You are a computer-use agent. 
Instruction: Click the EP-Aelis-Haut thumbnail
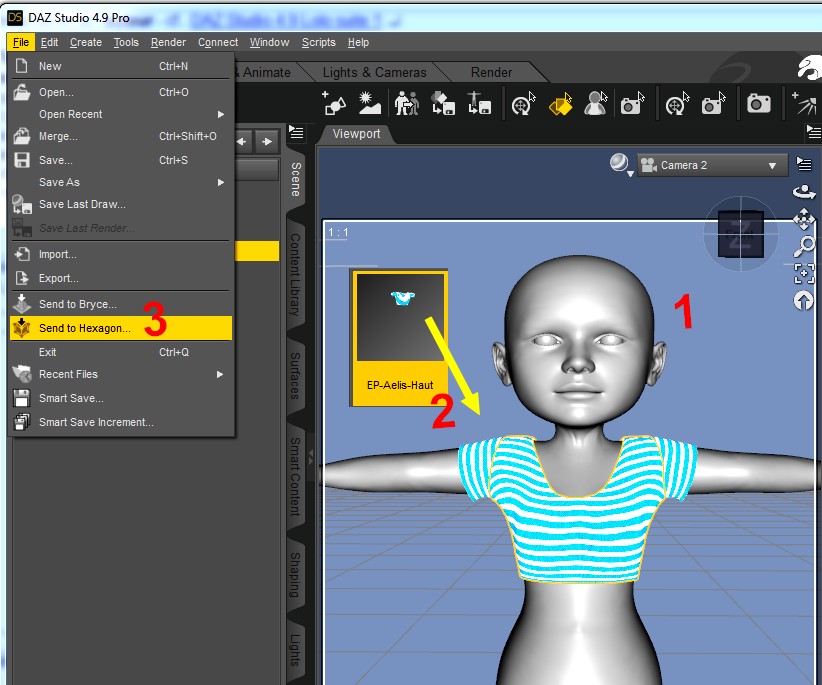click(399, 338)
